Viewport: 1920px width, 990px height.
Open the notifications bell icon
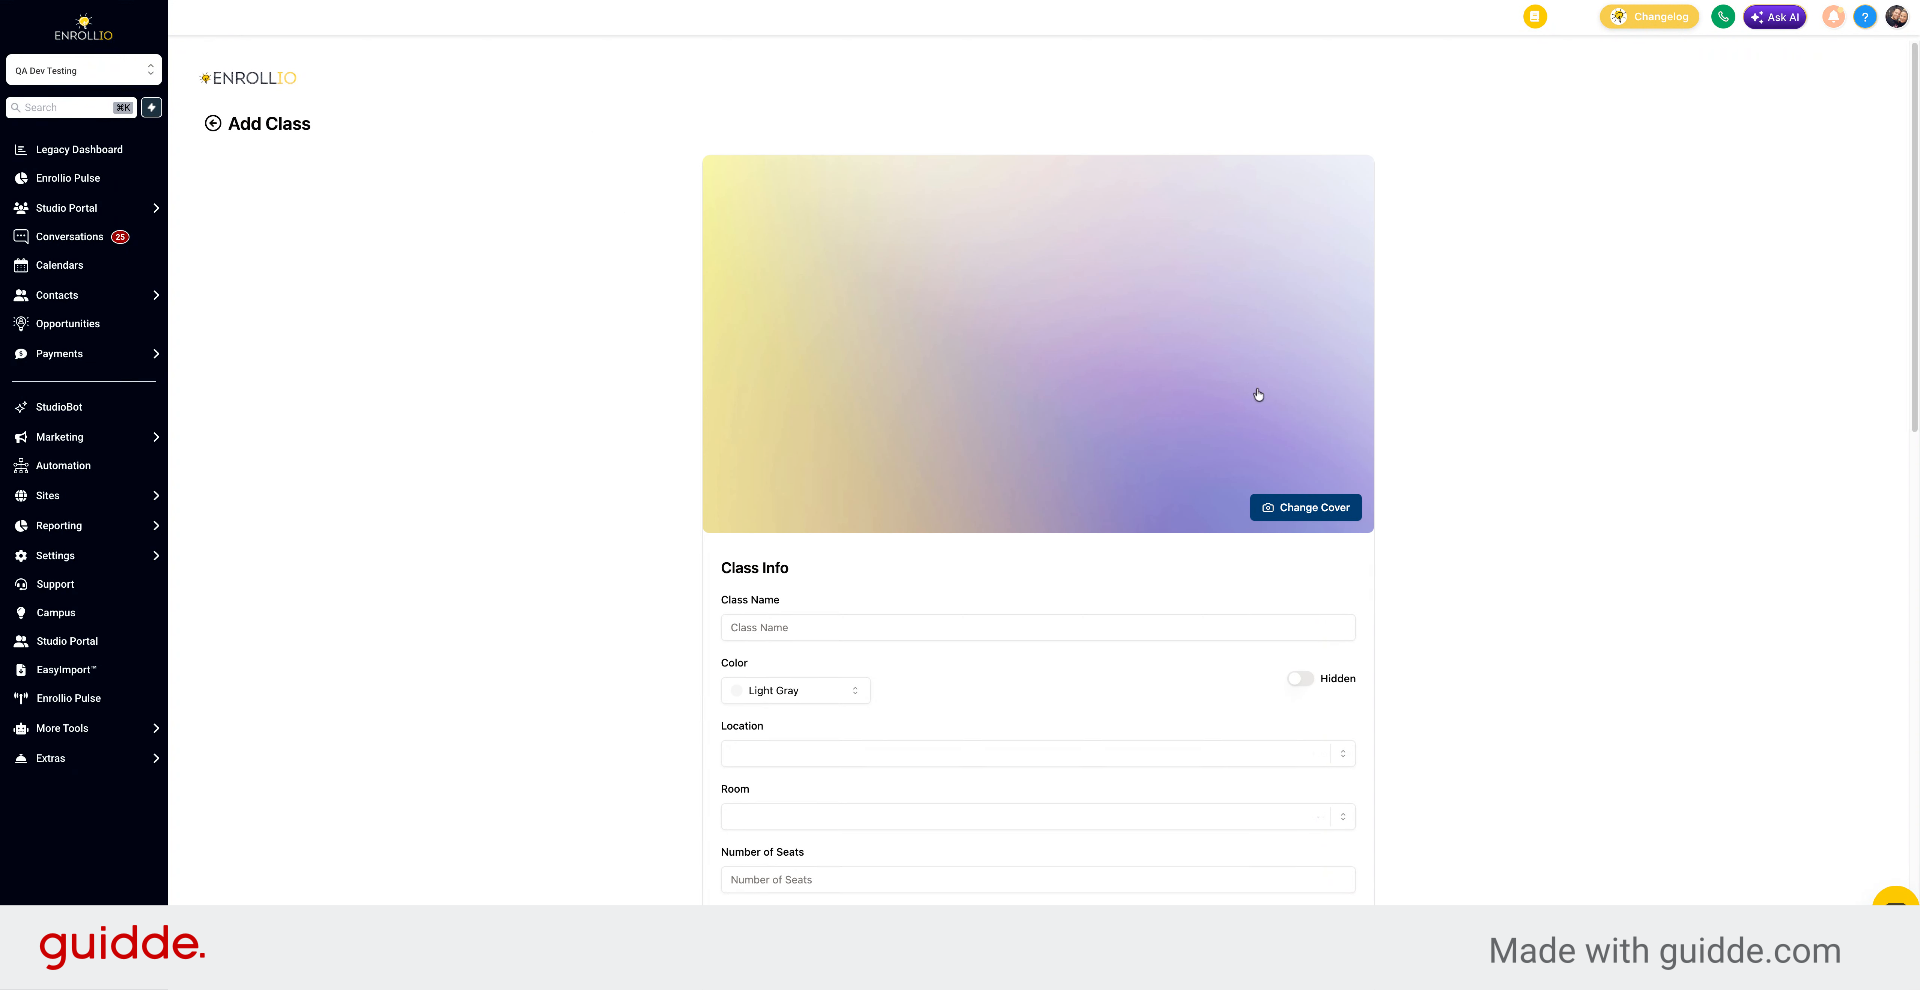pos(1833,16)
